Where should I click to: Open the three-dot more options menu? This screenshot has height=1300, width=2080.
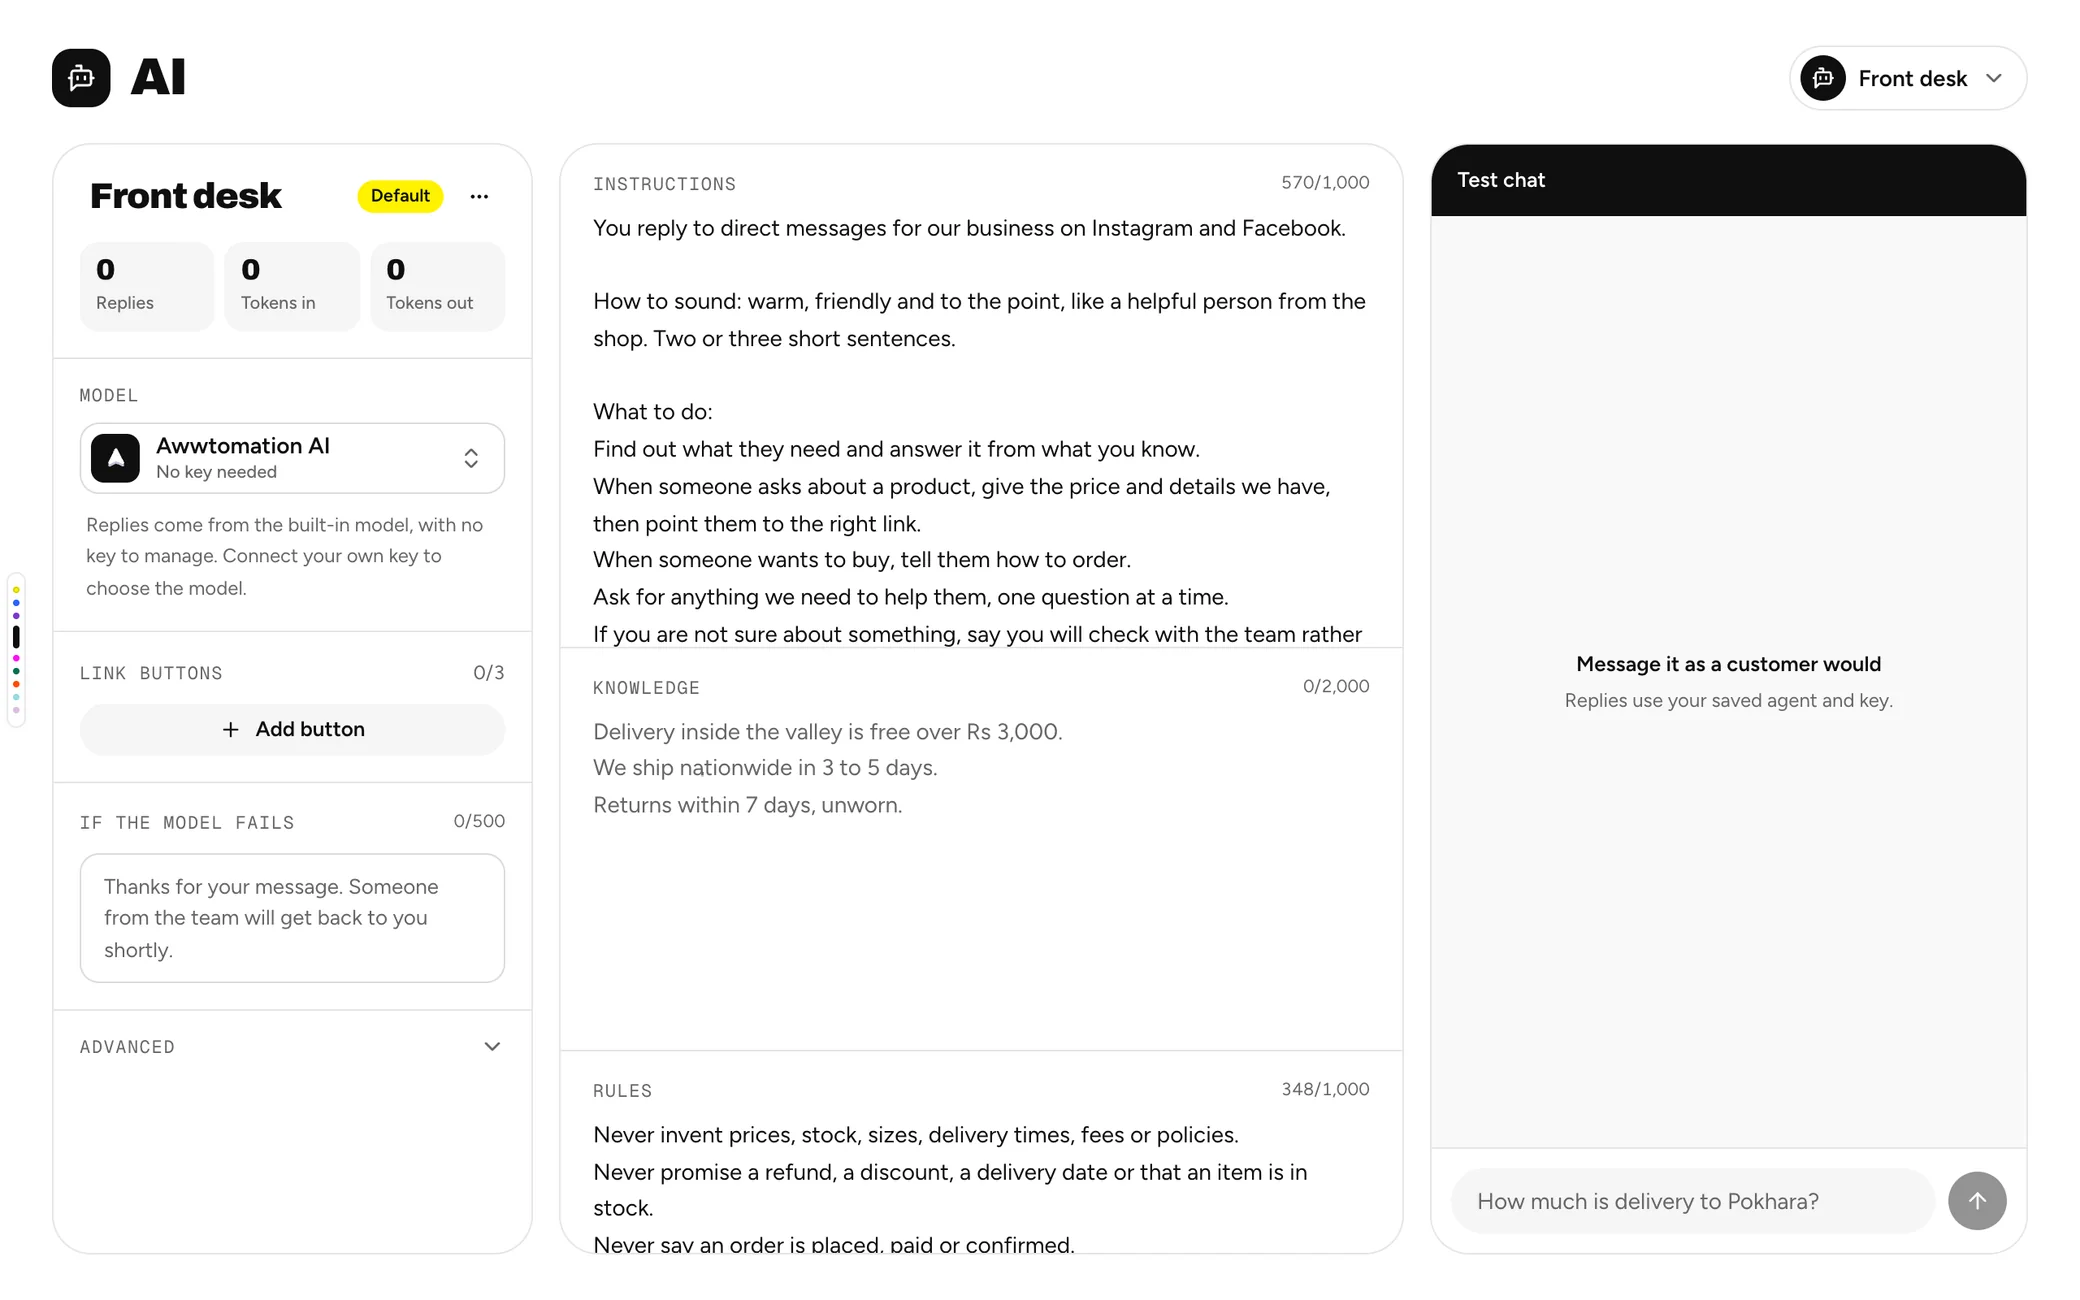click(x=479, y=196)
